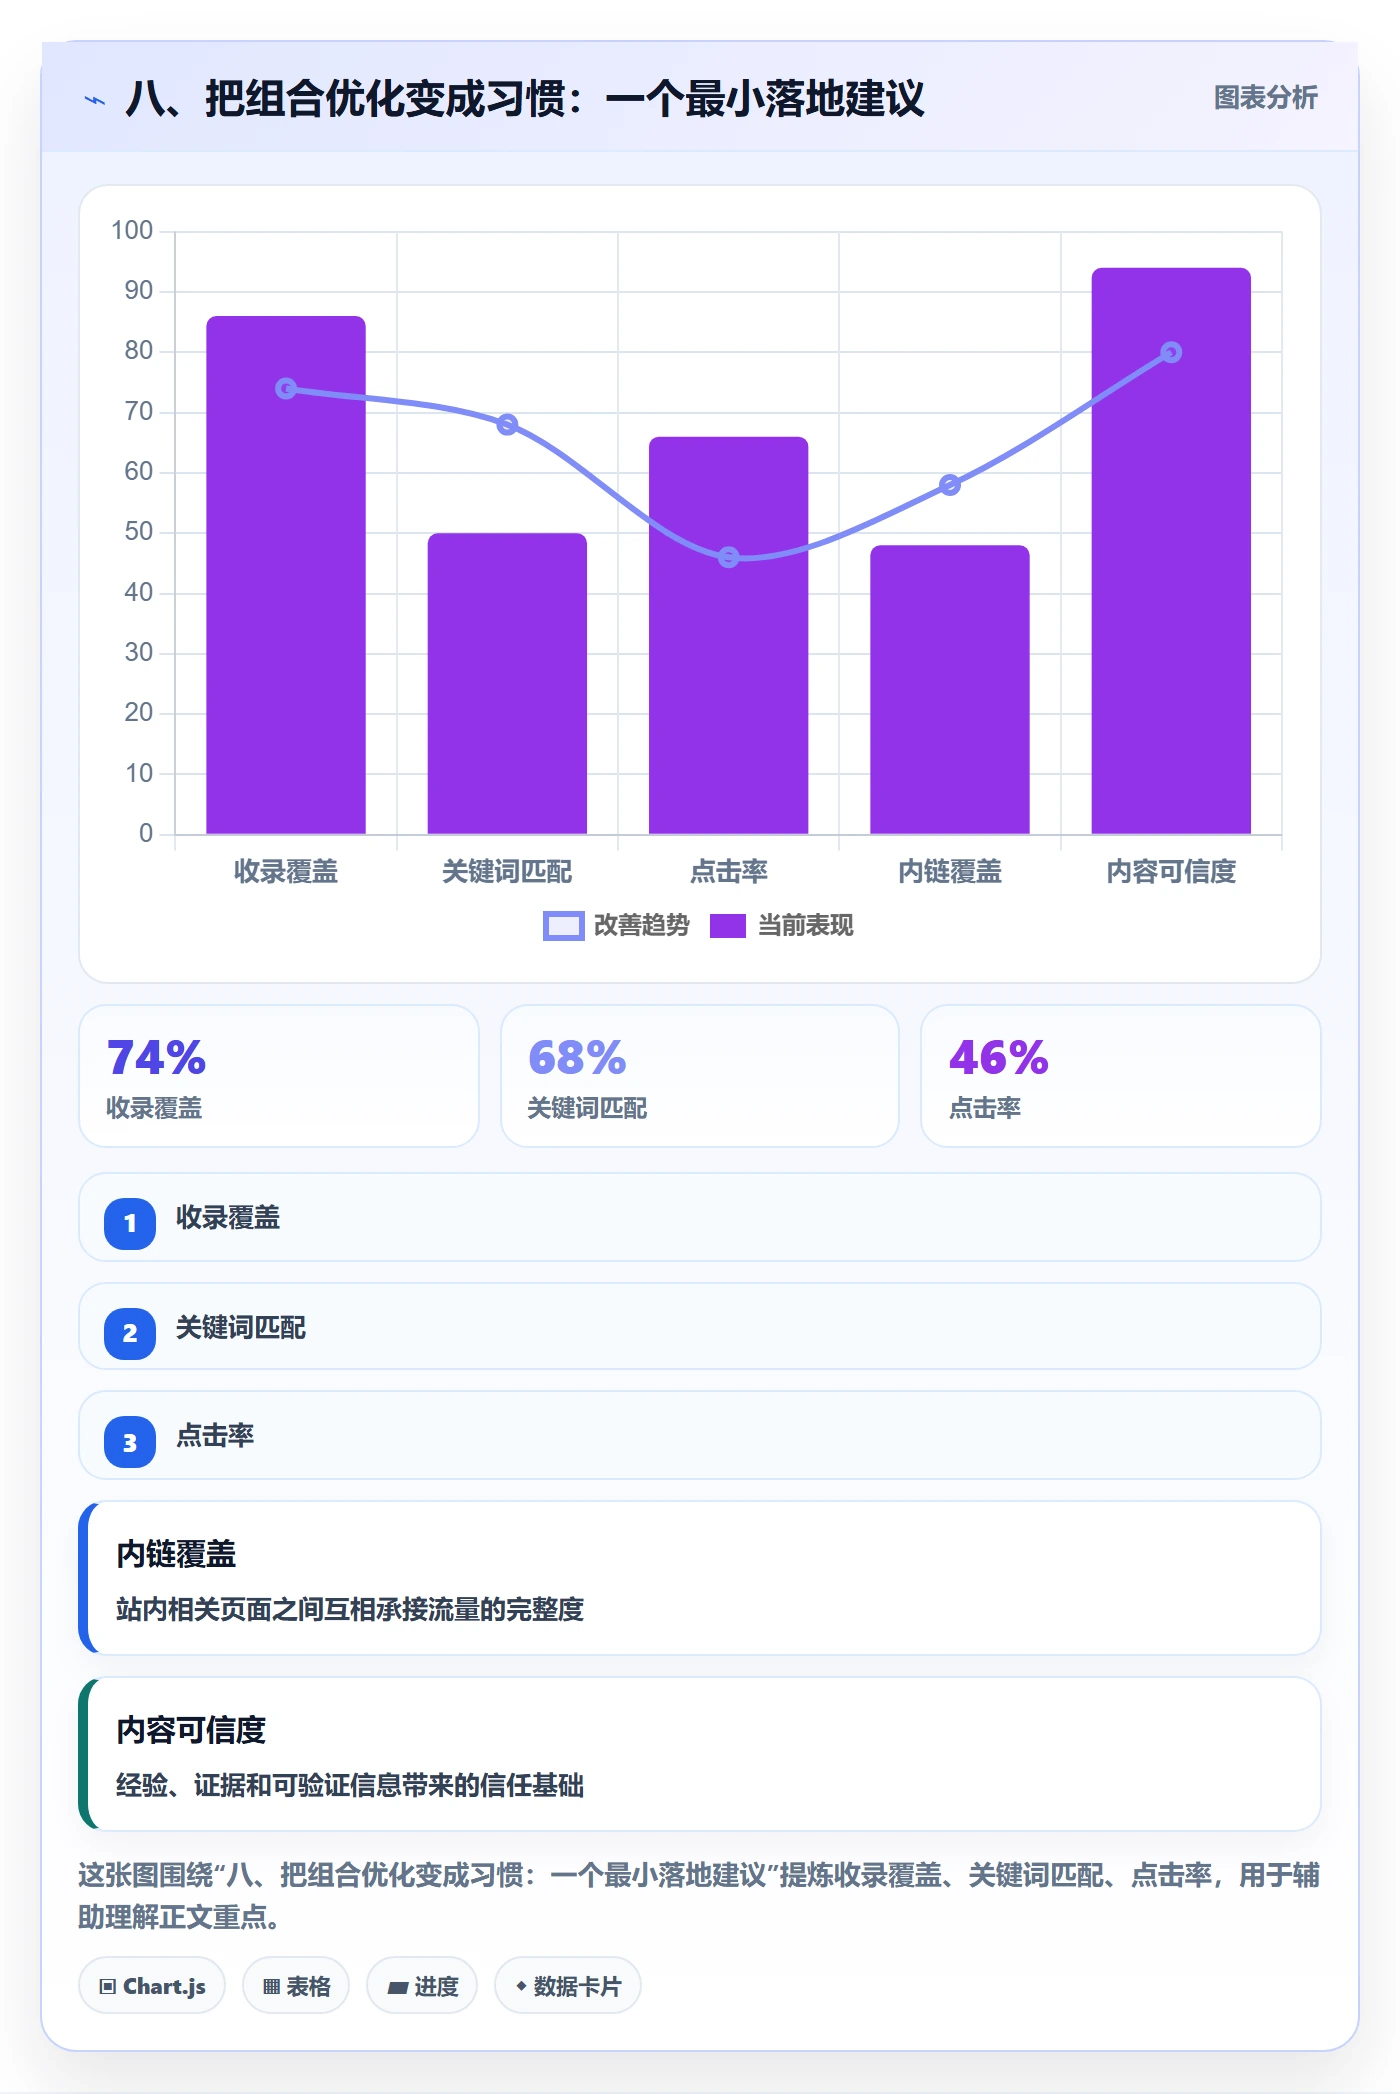Click the 关键词匹配 x-axis label
The width and height of the screenshot is (1400, 2094).
coord(507,872)
